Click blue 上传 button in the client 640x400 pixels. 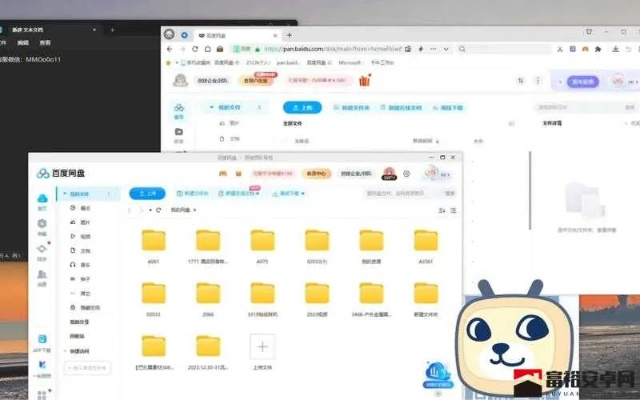click(147, 193)
